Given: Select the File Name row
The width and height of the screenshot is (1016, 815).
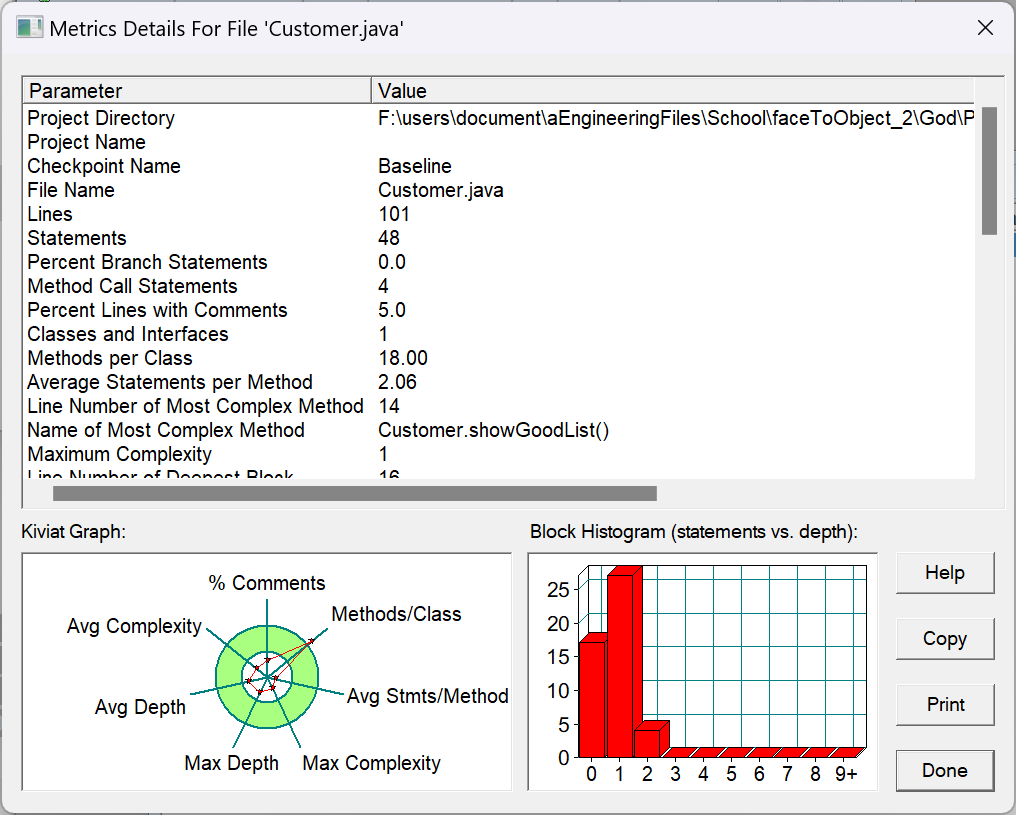Looking at the screenshot, I should (x=499, y=190).
